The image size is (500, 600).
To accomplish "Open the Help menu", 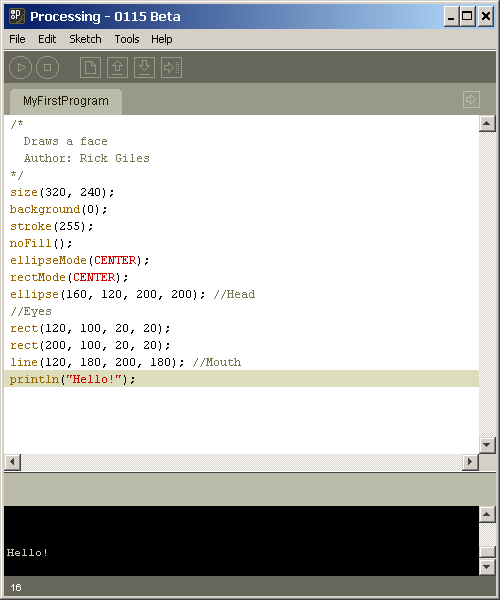I will 161,39.
